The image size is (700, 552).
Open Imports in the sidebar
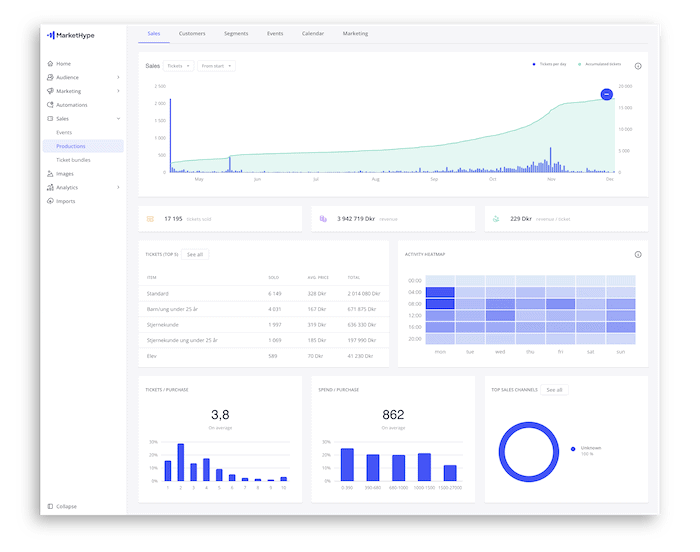pos(65,201)
